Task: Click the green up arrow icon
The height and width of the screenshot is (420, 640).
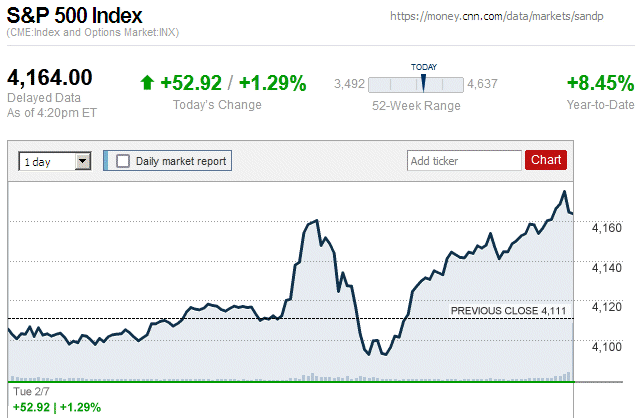Action: pos(147,83)
